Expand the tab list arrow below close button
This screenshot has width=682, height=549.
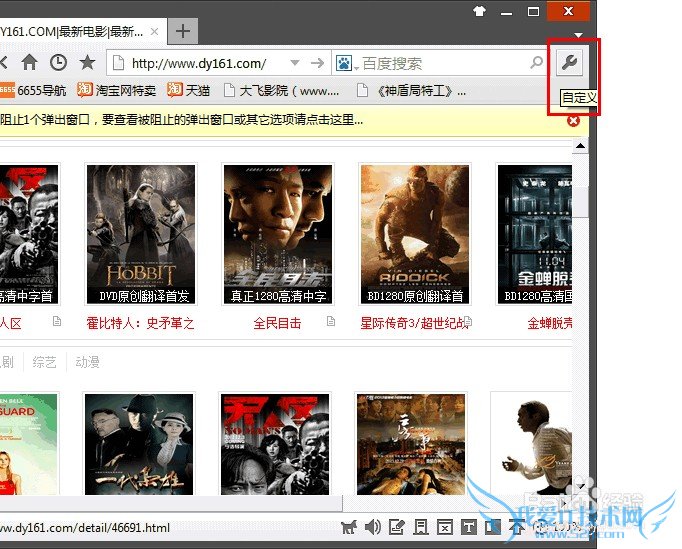point(578,35)
